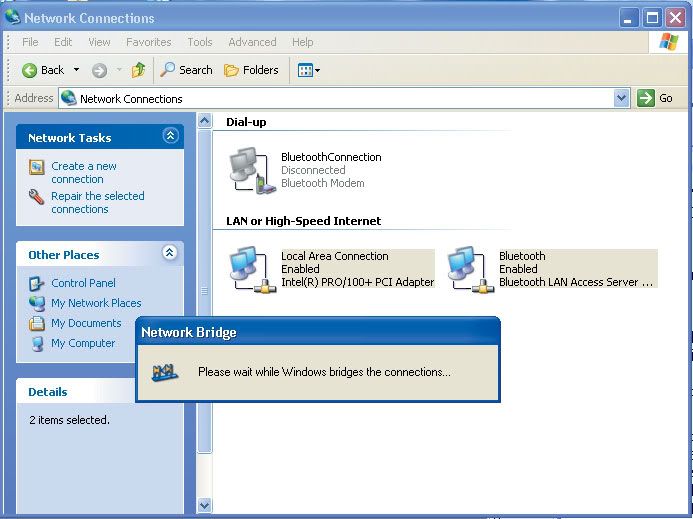The width and height of the screenshot is (693, 519).
Task: Click Repair the selected connections link
Action: tap(98, 202)
